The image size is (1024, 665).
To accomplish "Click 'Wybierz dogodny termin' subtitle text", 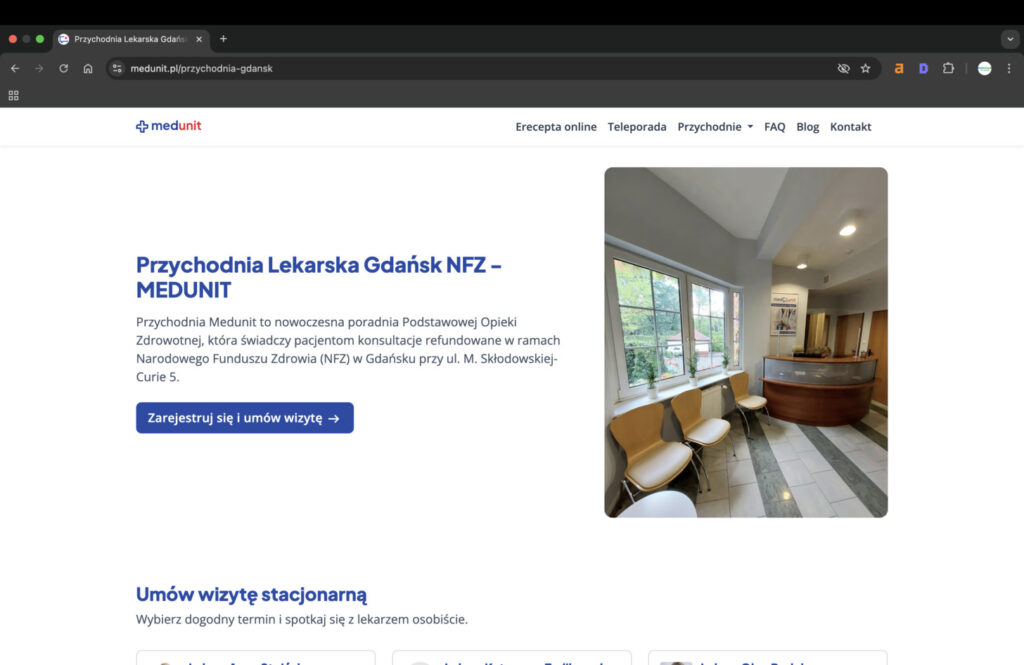I will pyautogui.click(x=302, y=619).
